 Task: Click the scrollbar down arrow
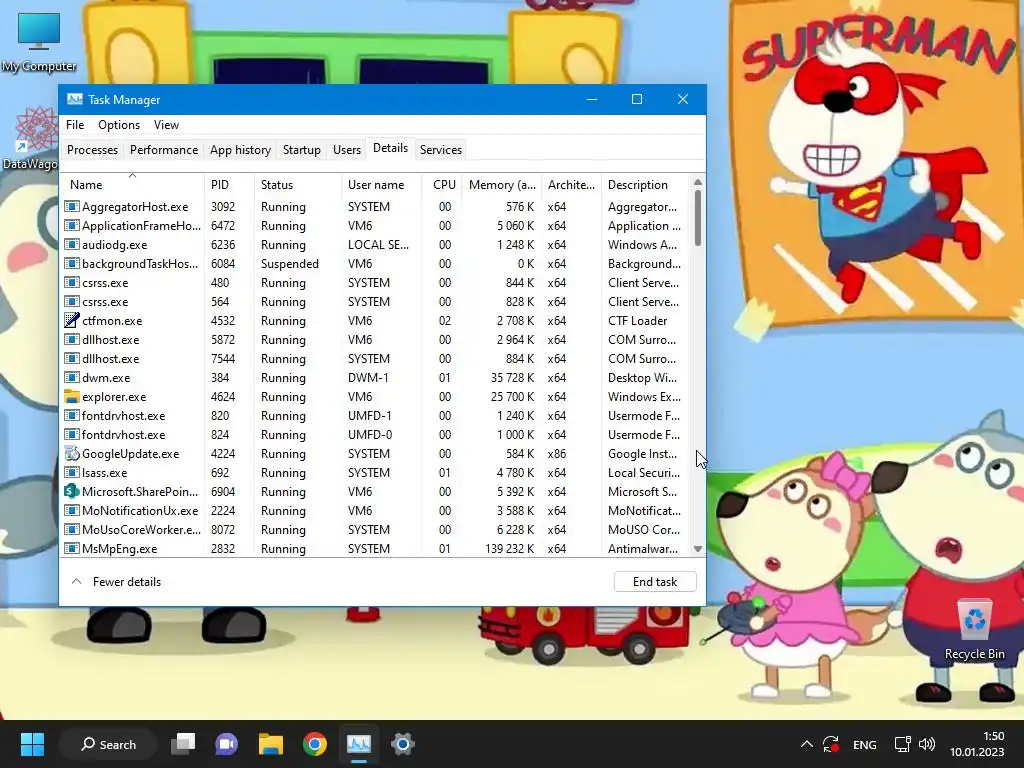click(x=697, y=549)
